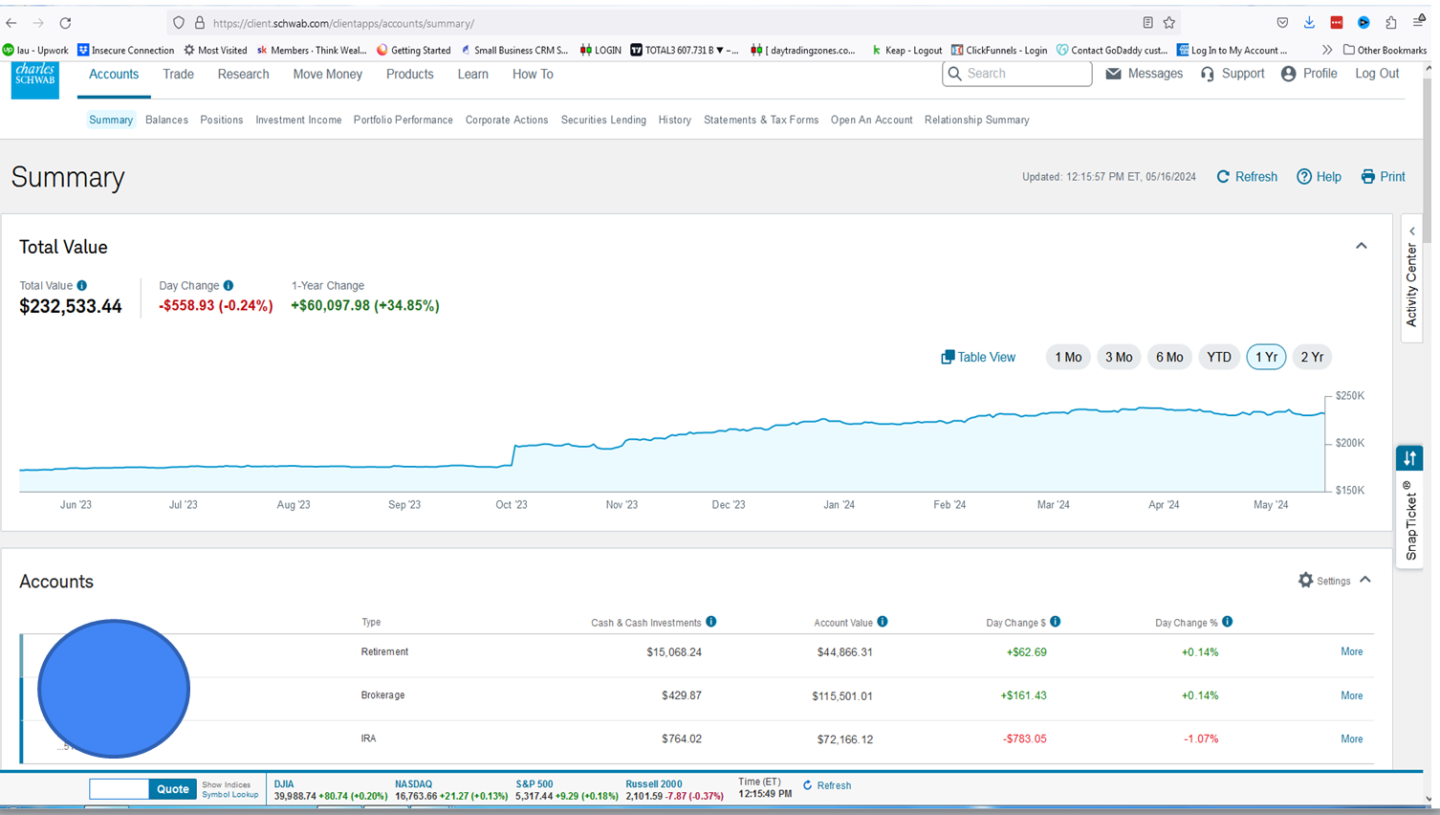Open the Trade menu

(x=178, y=74)
